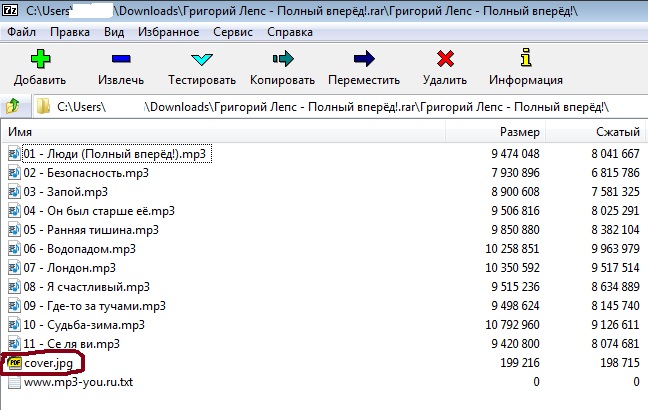
Task: Click the Move (Переместить) arrow icon
Action: [x=364, y=60]
